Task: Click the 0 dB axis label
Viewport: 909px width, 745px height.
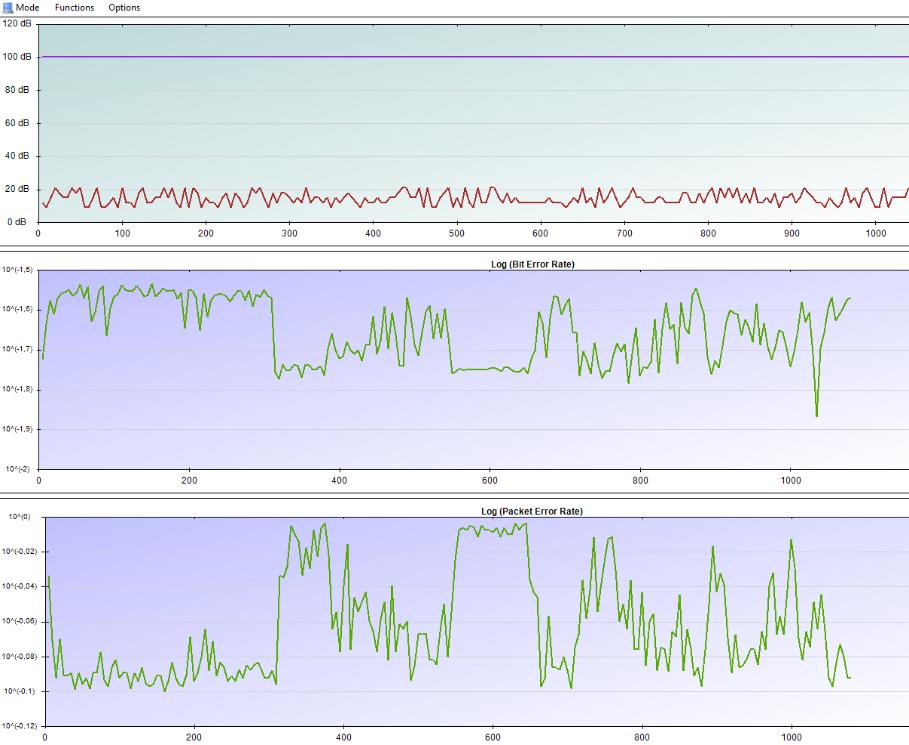Action: 17,222
